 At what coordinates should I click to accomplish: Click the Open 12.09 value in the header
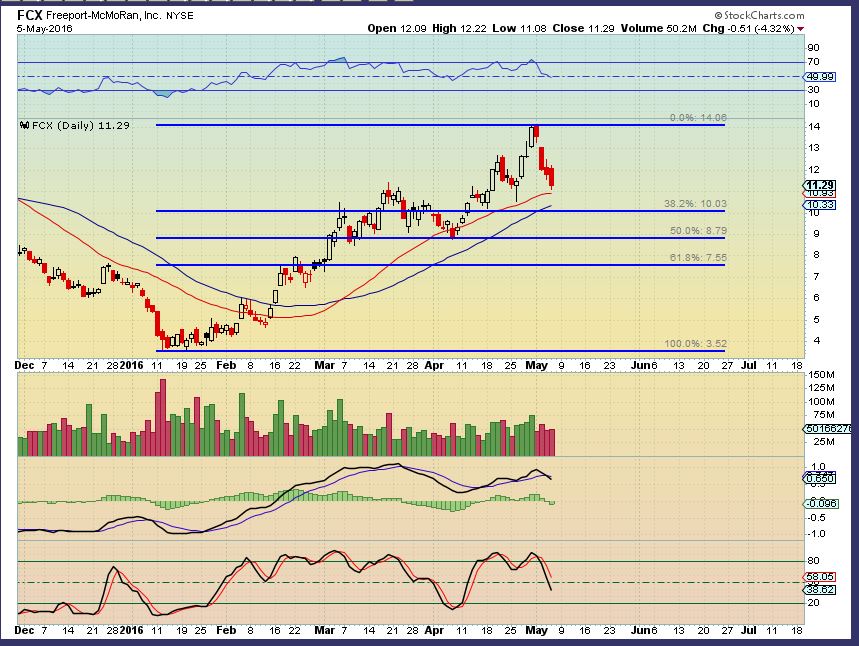pos(397,28)
